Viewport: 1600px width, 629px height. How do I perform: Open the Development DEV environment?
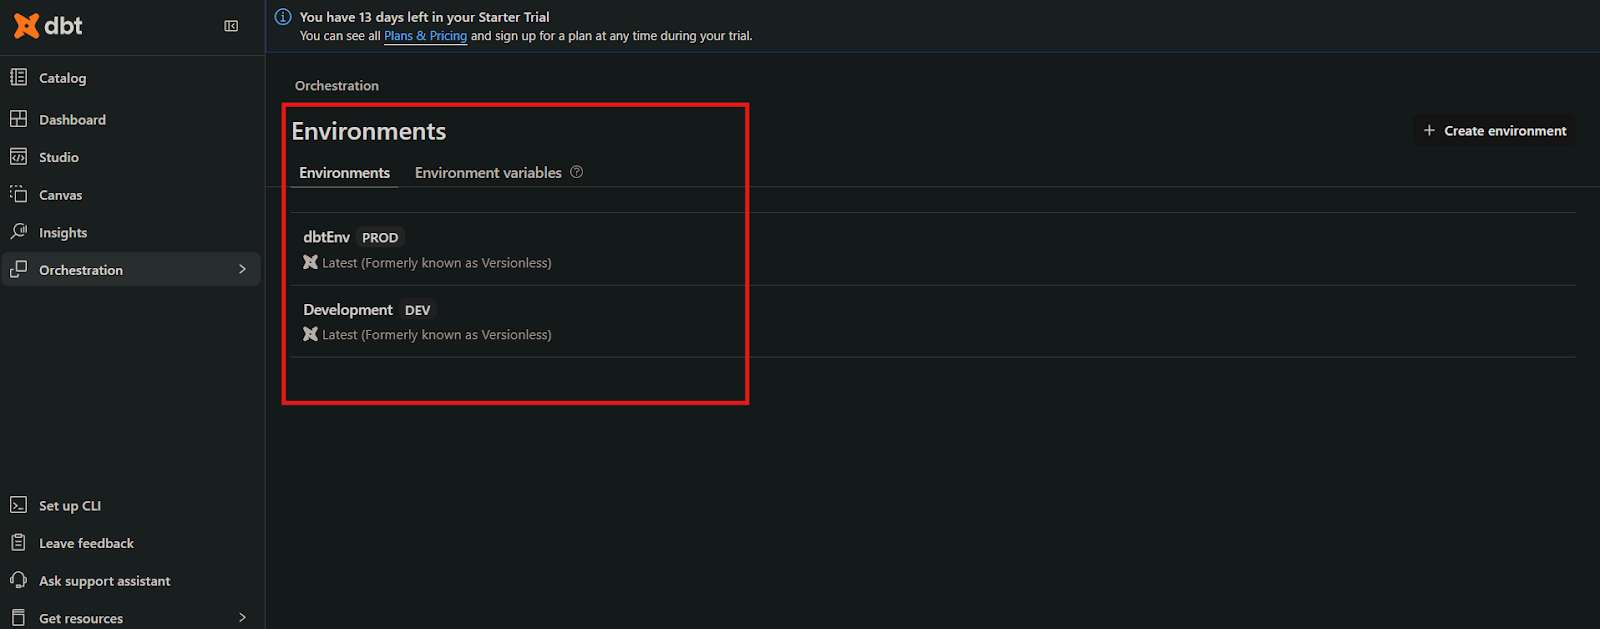point(933,322)
